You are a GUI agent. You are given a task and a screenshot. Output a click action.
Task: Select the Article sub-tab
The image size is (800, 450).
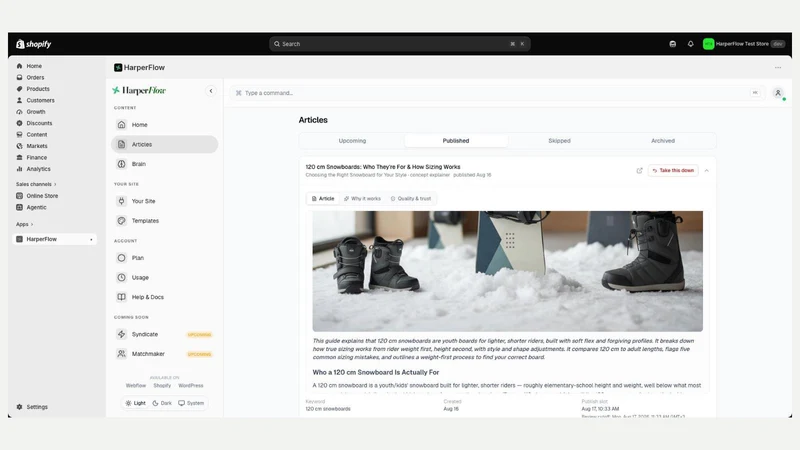coord(323,198)
